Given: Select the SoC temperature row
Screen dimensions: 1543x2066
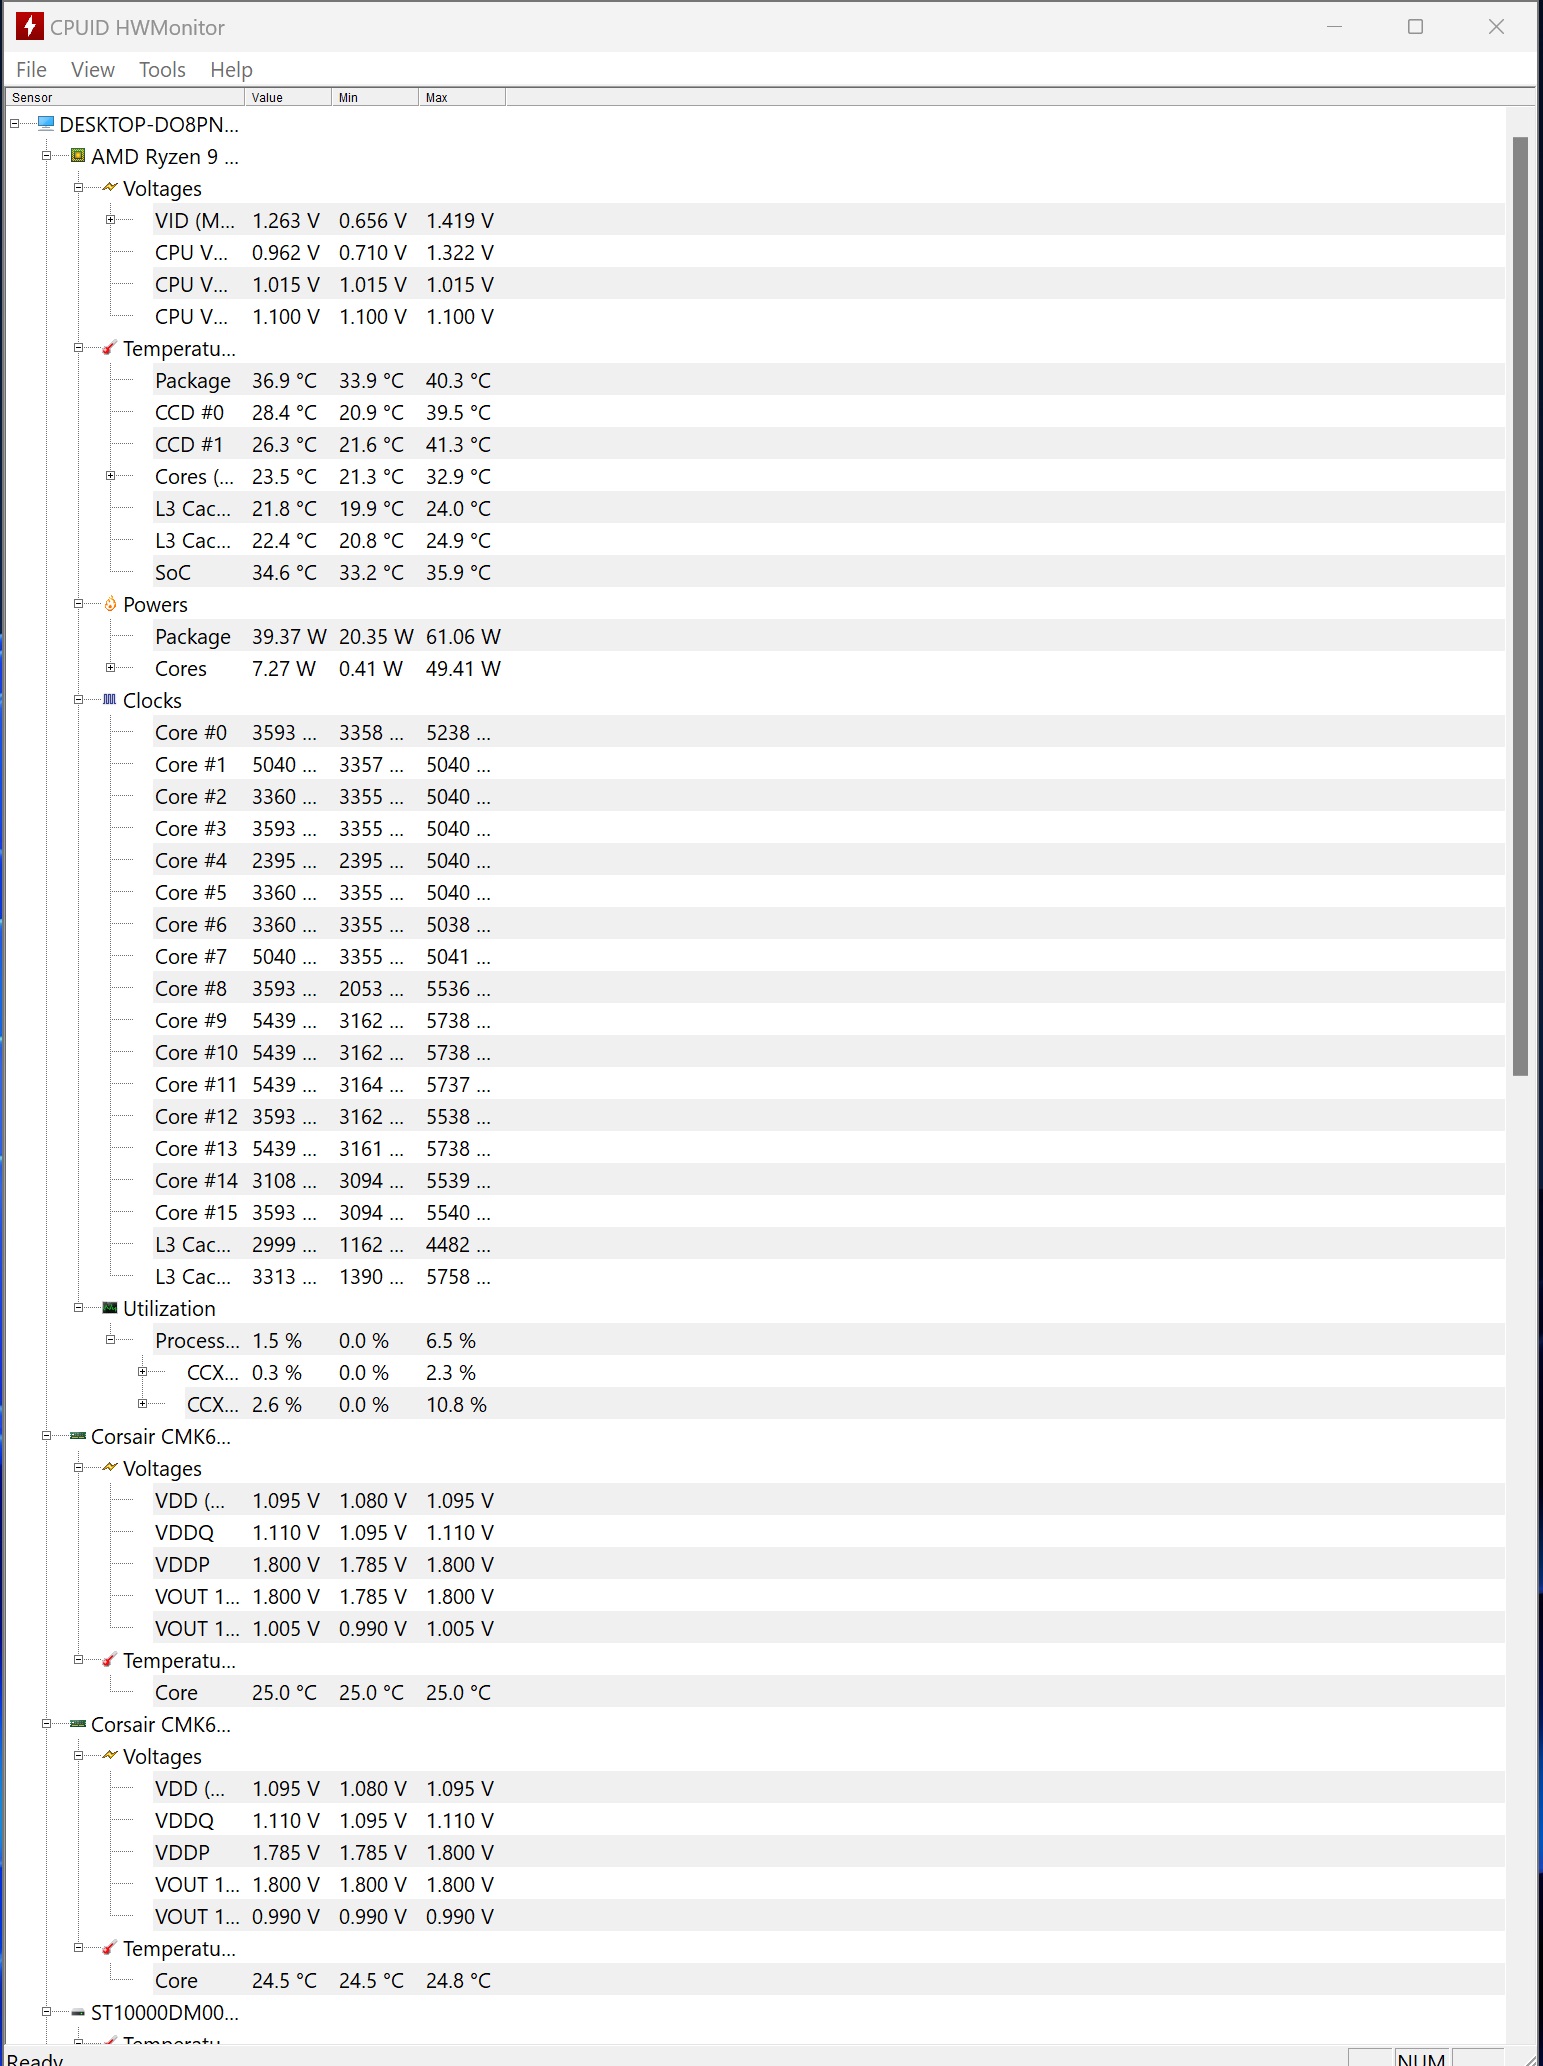Looking at the screenshot, I should pos(828,572).
